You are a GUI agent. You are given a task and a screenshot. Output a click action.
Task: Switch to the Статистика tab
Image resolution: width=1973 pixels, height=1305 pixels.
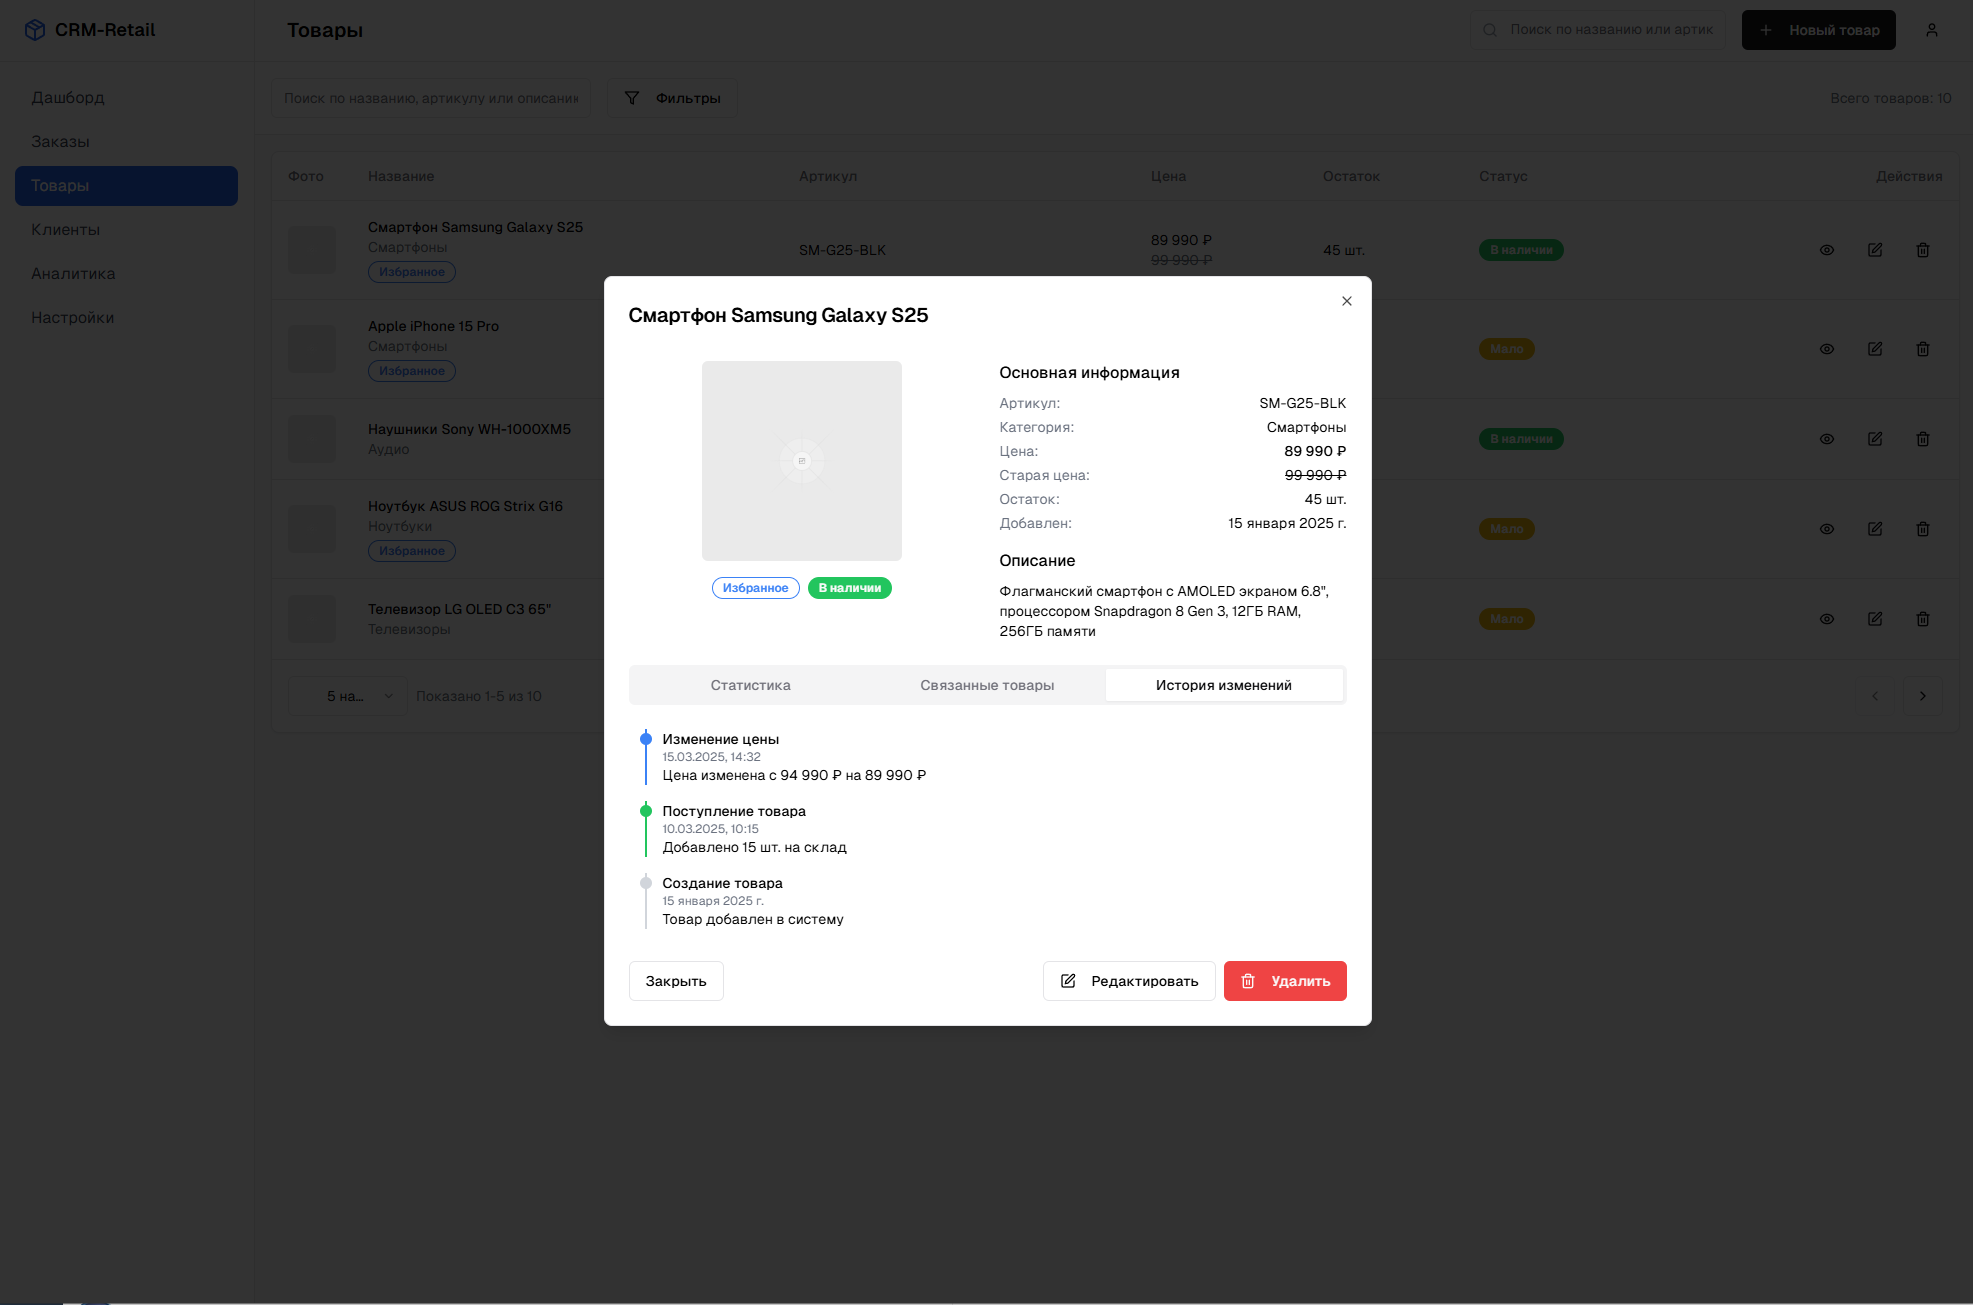click(750, 685)
